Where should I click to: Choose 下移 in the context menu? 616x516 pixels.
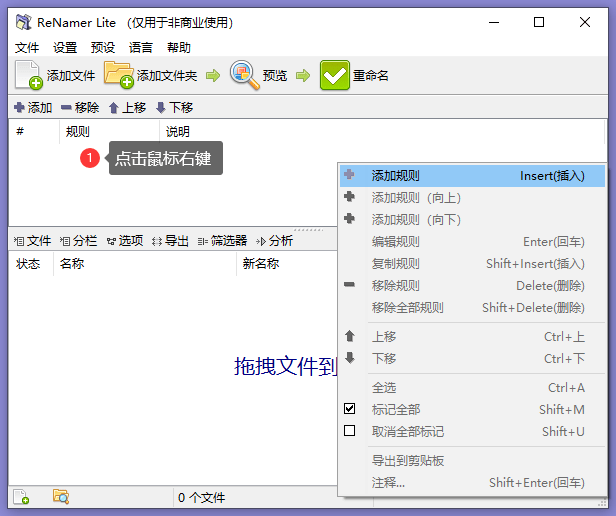pos(472,358)
